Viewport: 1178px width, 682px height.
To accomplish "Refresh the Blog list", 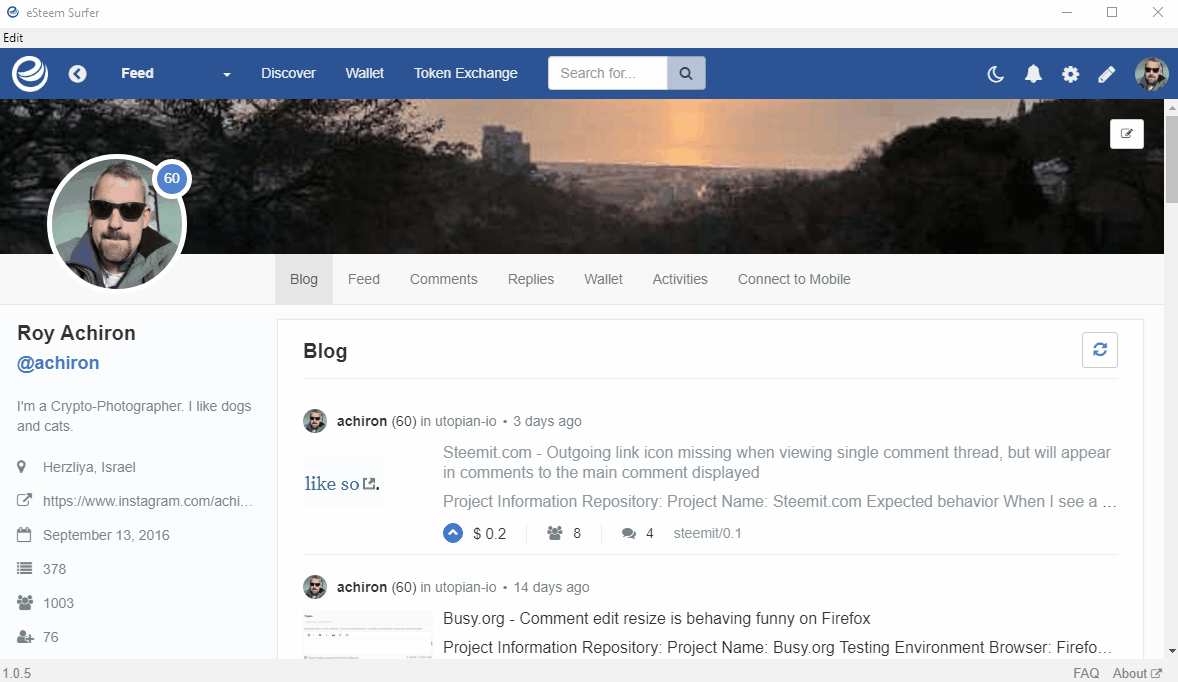I will pos(1100,350).
